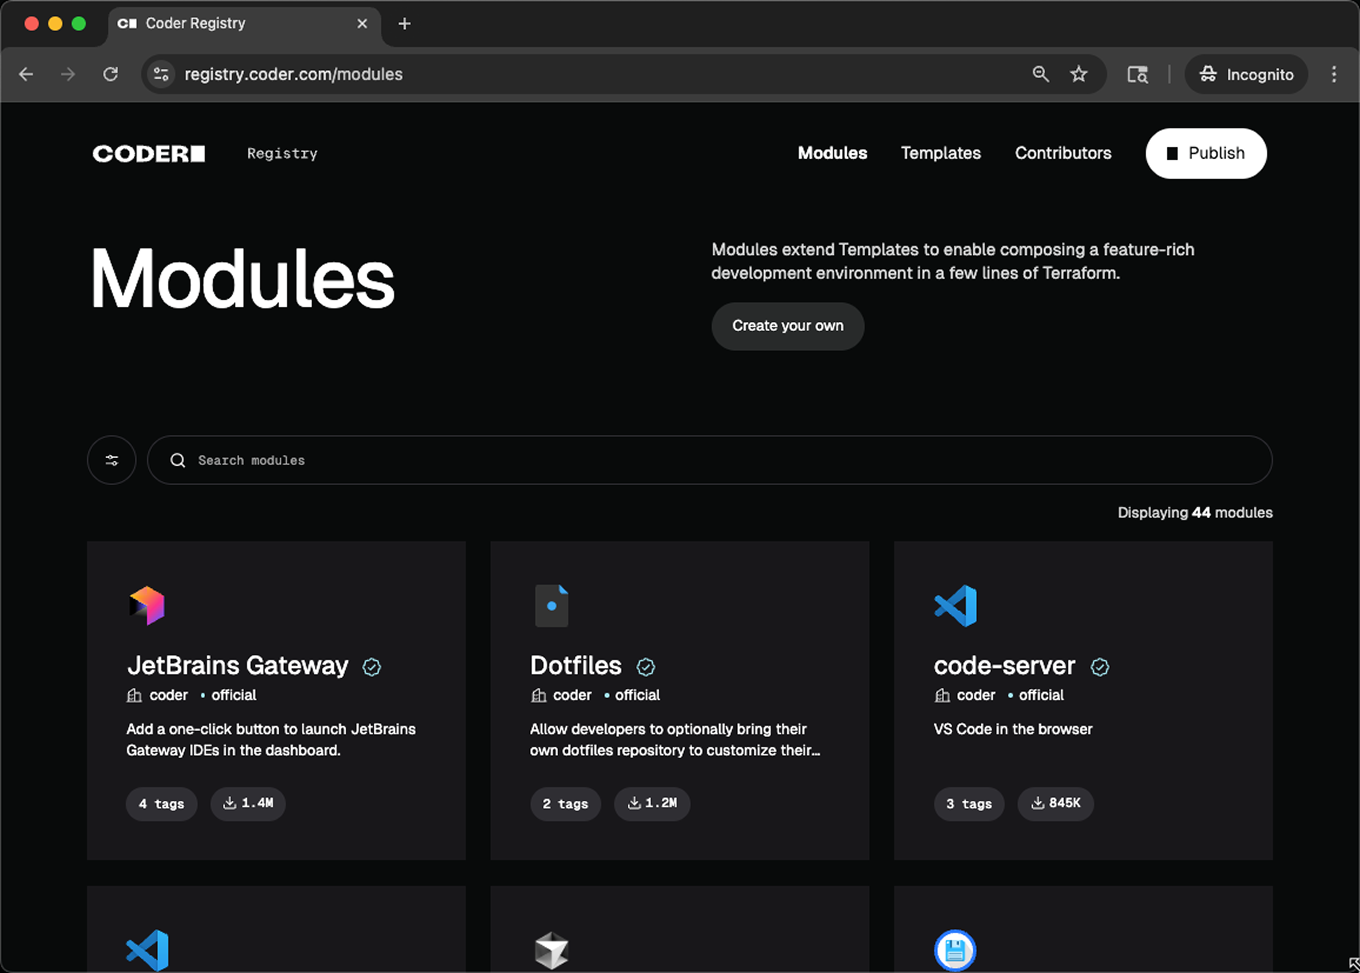Close the Coder Registry tab

pyautogui.click(x=362, y=23)
